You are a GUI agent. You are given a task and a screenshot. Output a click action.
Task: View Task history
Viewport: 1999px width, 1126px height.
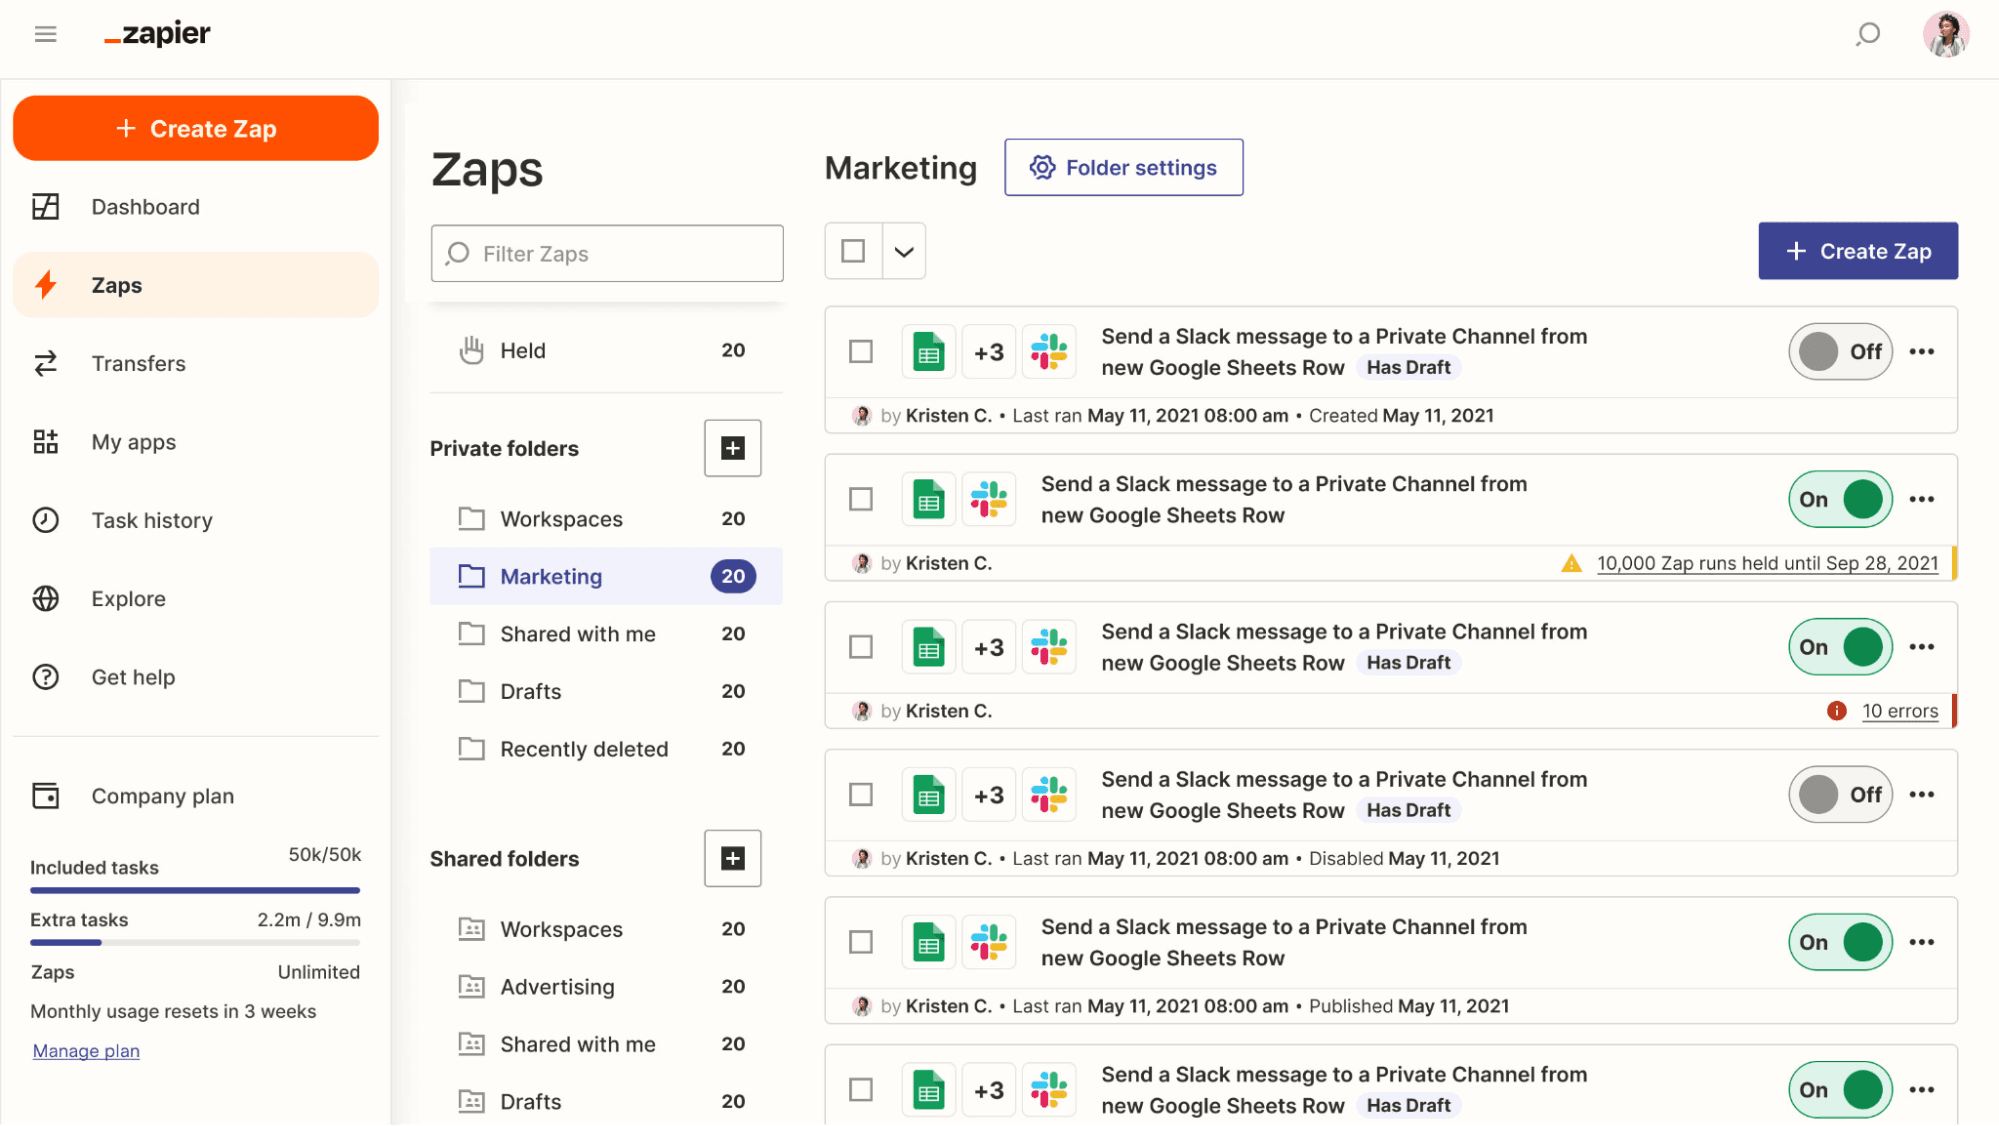coord(150,520)
